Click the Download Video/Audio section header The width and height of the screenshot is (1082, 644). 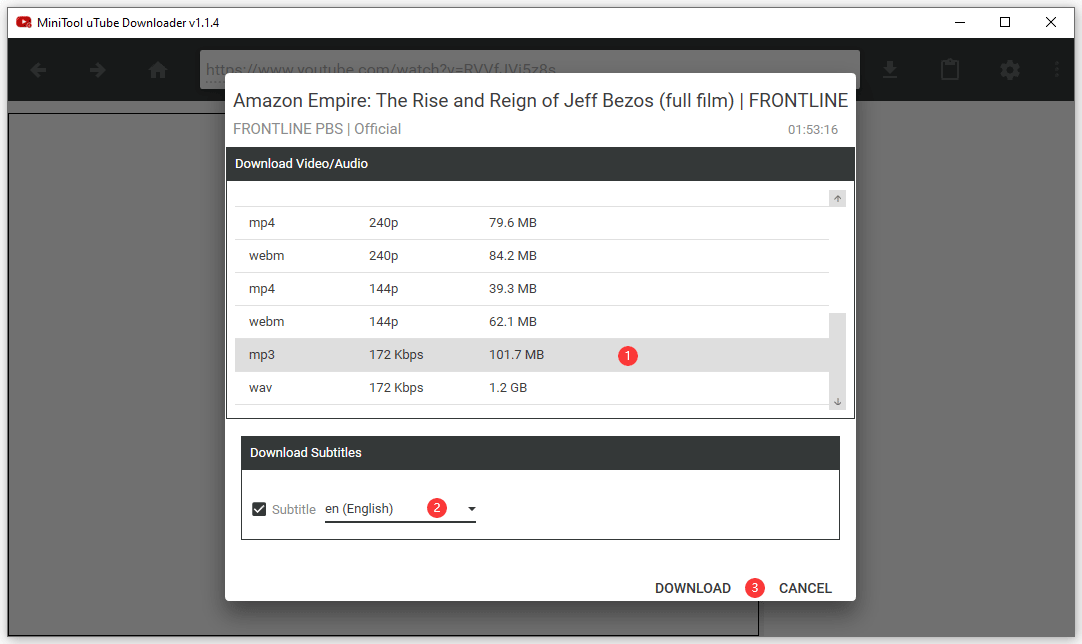(540, 164)
